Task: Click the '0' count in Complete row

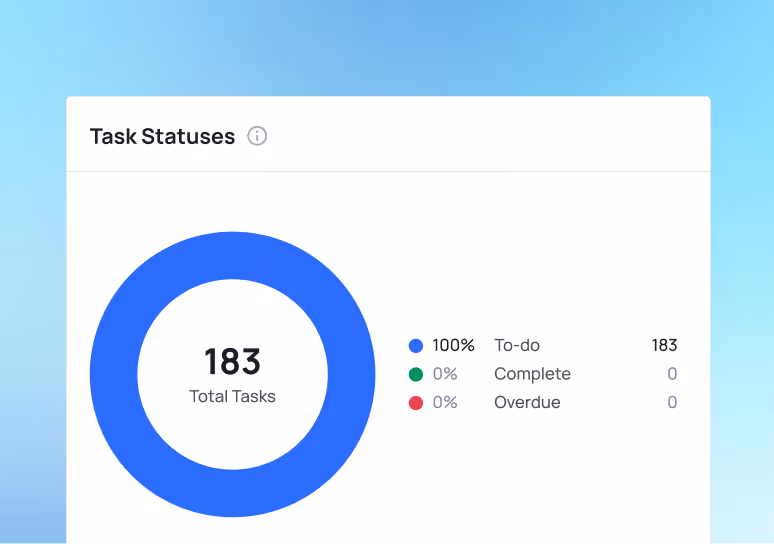Action: pos(672,374)
